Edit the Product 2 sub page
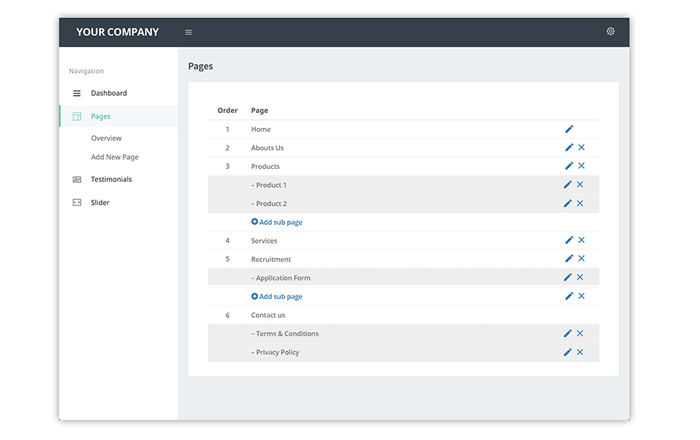 [567, 203]
